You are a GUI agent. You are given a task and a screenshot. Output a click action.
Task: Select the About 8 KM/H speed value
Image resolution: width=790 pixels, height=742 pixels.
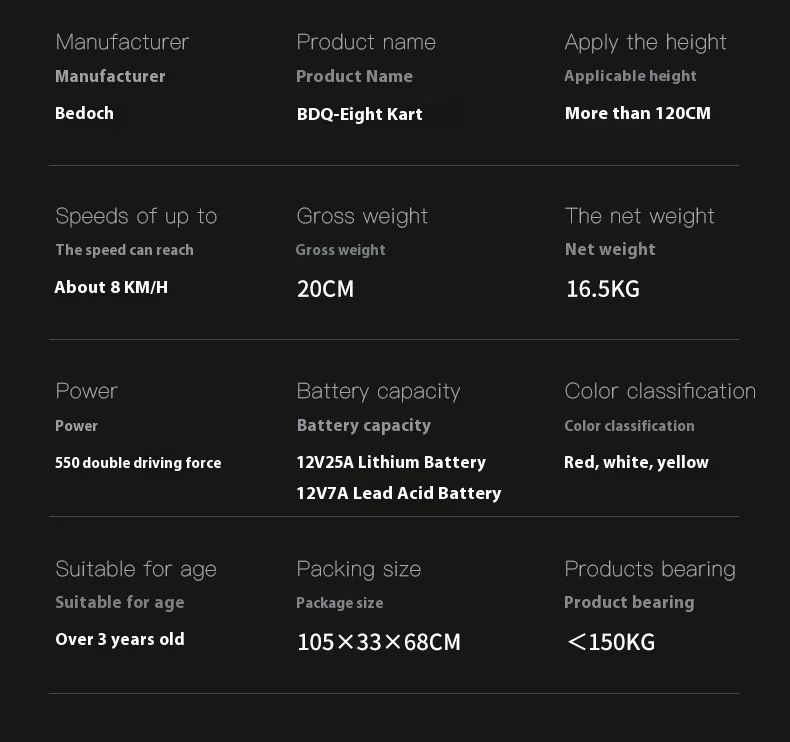(x=111, y=287)
